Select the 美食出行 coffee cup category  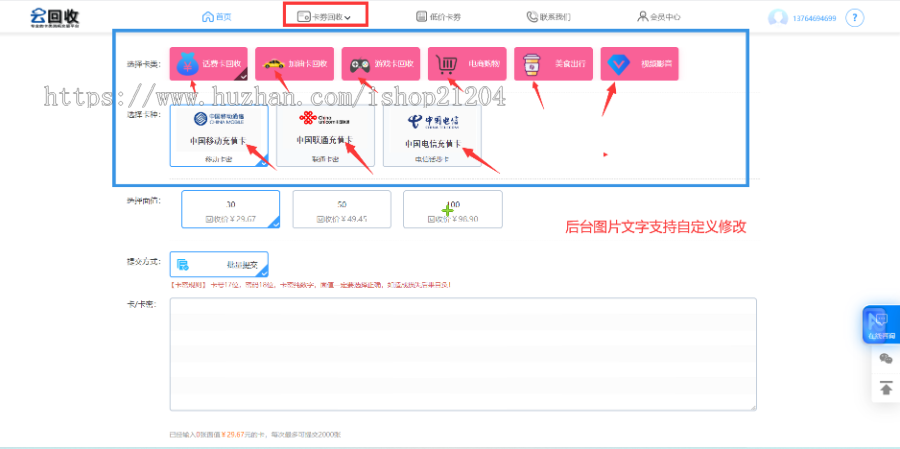tap(553, 64)
